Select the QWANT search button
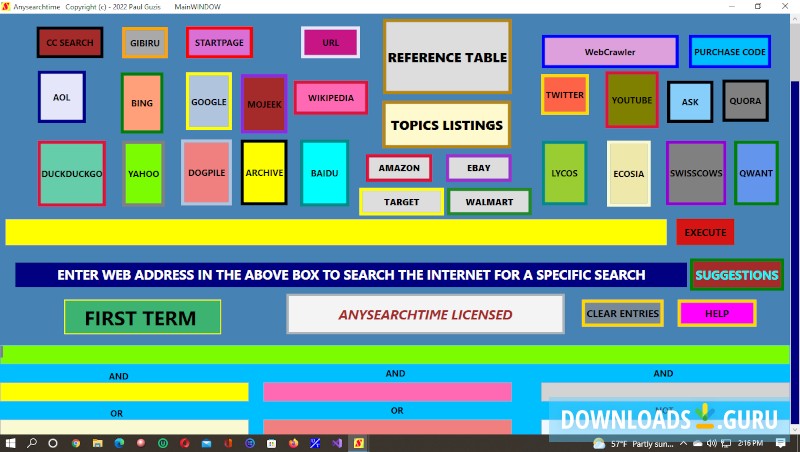The image size is (800, 452). 756,173
